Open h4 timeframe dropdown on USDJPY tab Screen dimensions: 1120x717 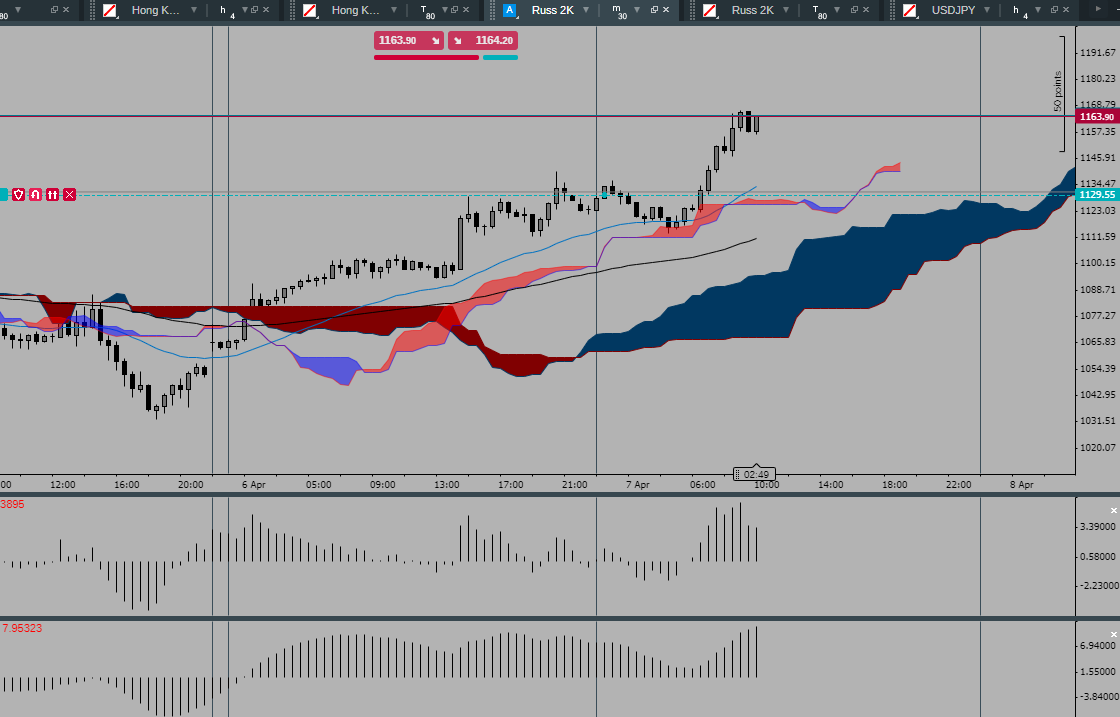coord(1037,10)
